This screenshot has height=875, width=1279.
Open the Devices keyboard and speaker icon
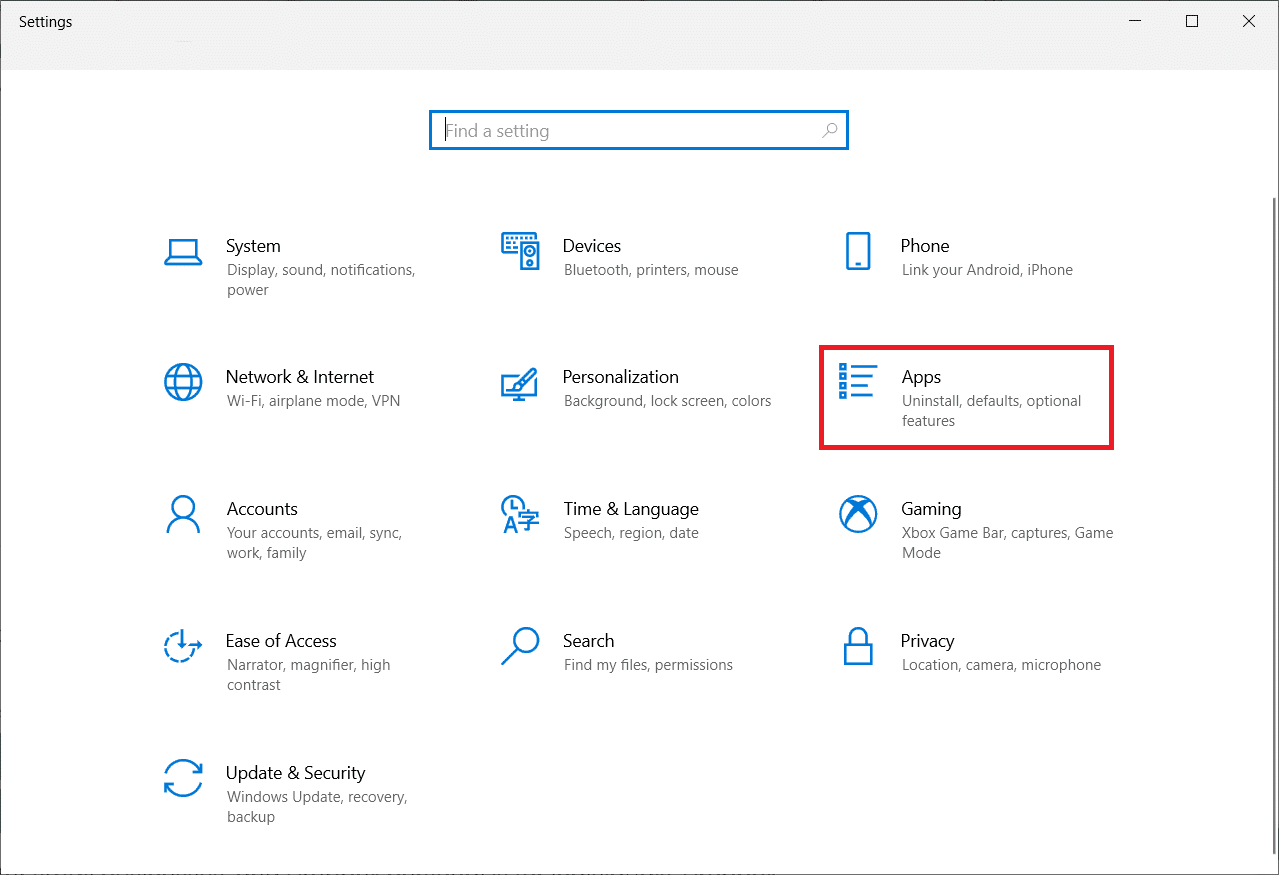click(520, 252)
